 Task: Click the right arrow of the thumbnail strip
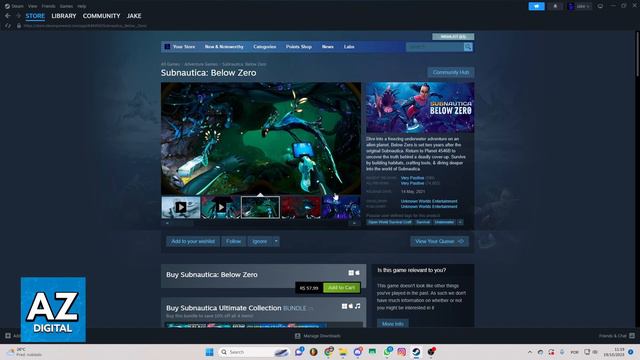click(354, 223)
